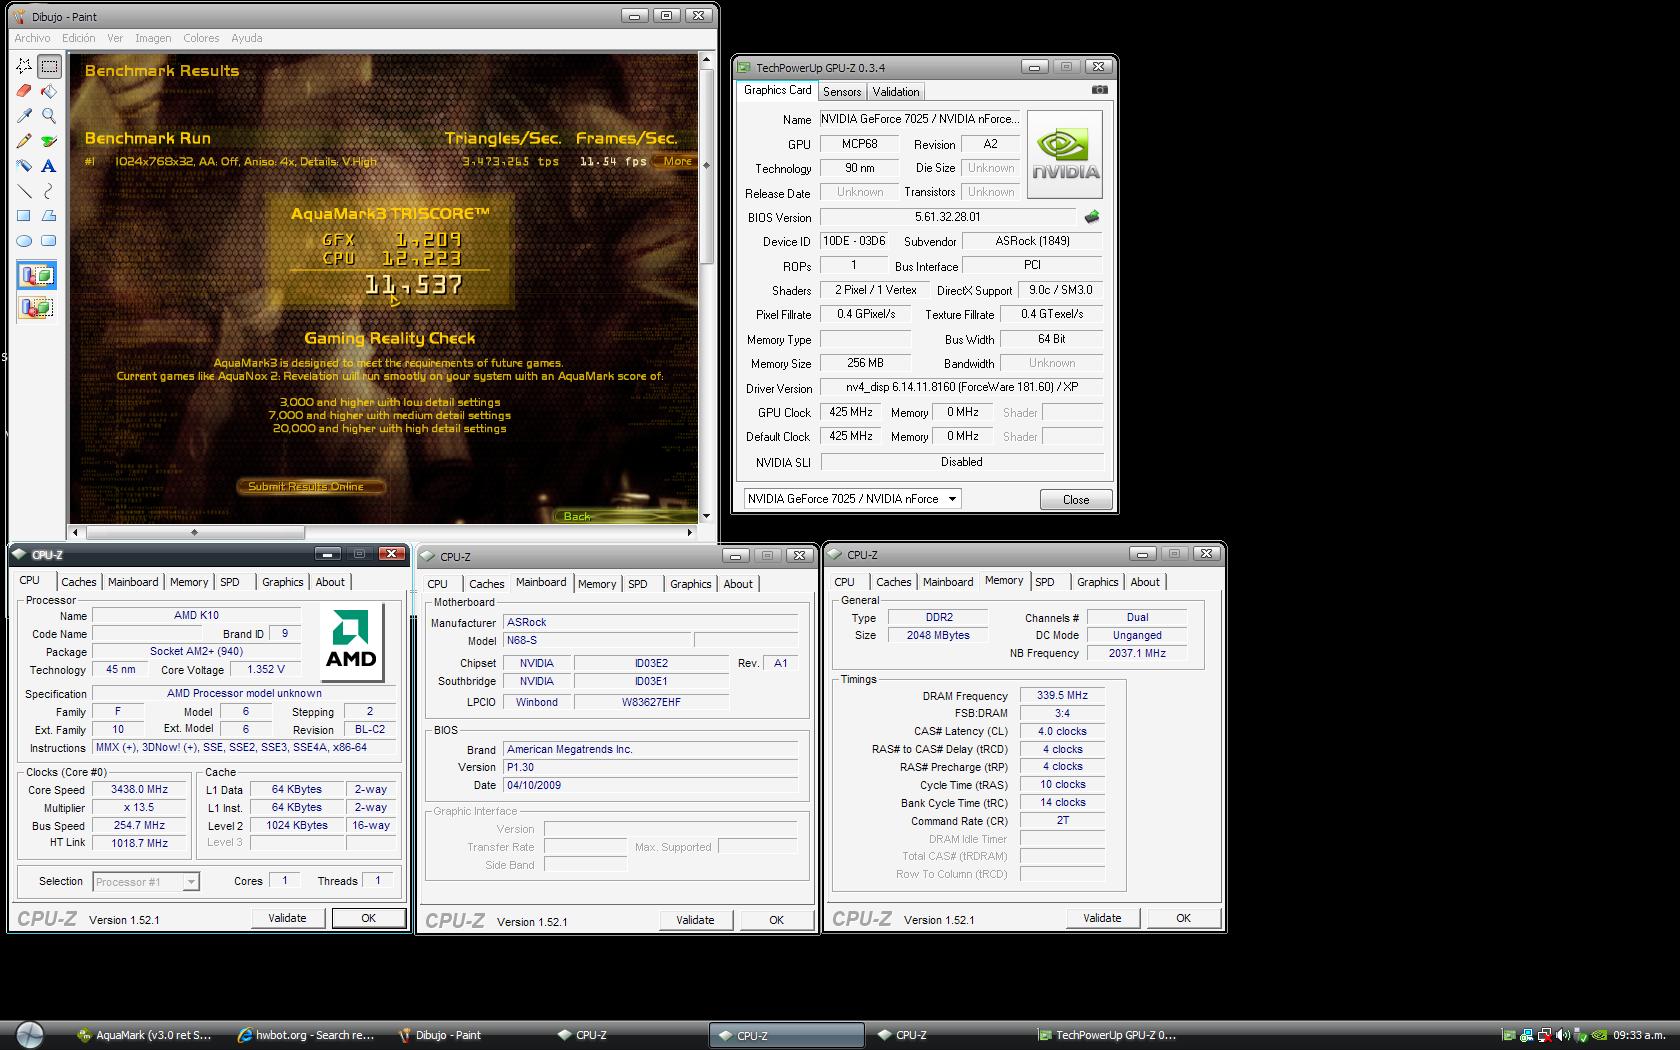
Task: Open the Ayuda menu in Paint
Action: point(247,38)
